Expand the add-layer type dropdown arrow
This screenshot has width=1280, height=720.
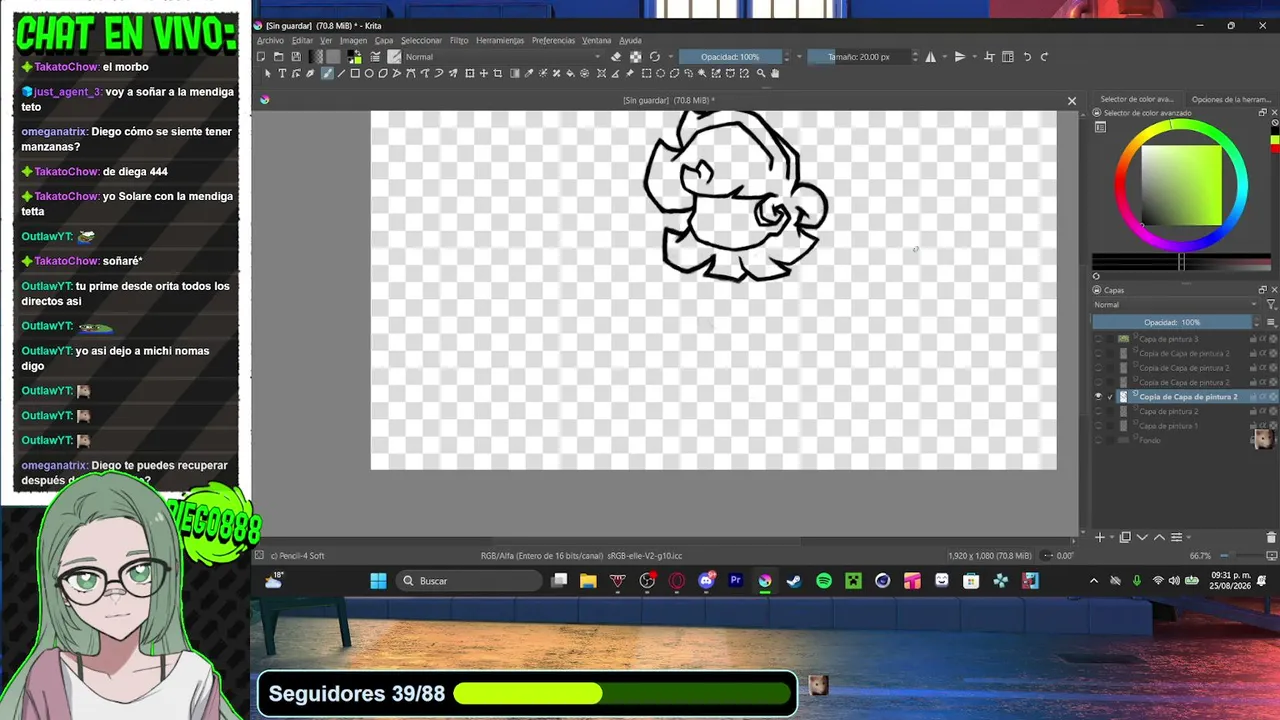[x=1110, y=537]
